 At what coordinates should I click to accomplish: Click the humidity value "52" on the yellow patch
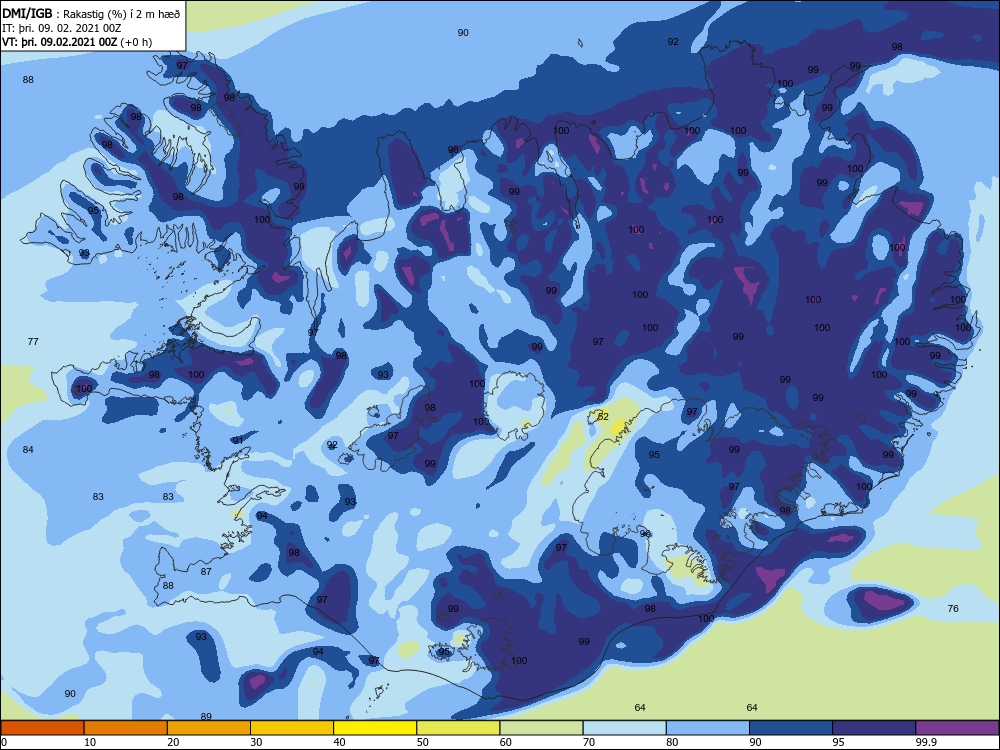tap(603, 416)
